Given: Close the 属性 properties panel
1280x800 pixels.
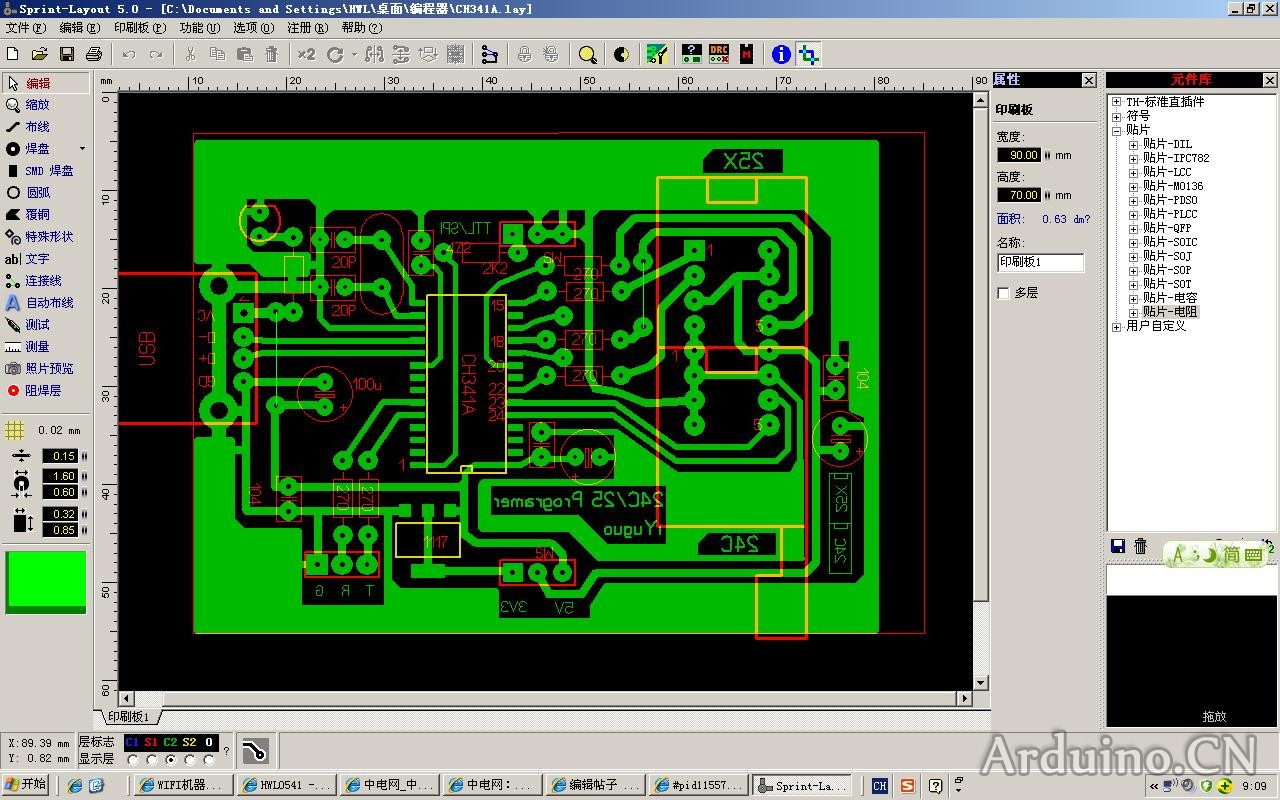Looking at the screenshot, I should click(x=1089, y=80).
